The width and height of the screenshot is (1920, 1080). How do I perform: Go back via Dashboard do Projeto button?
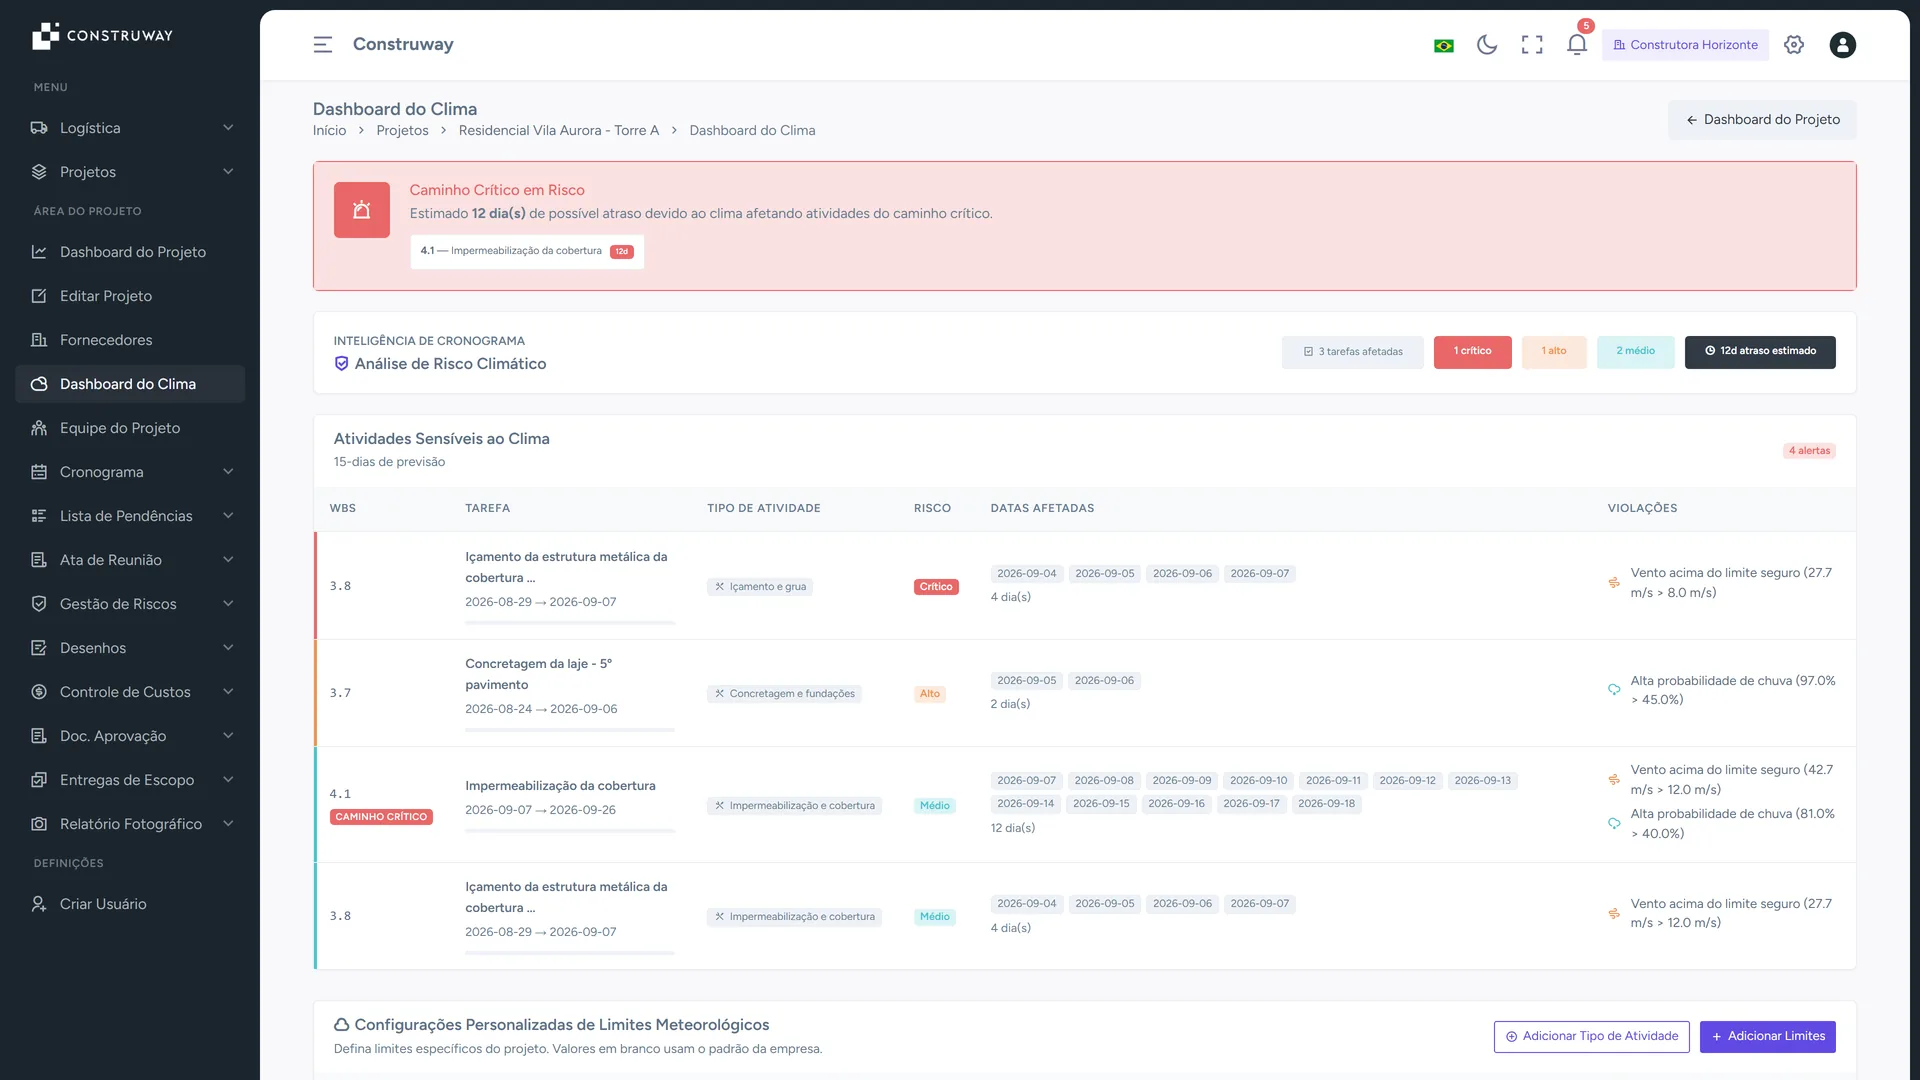1762,120
